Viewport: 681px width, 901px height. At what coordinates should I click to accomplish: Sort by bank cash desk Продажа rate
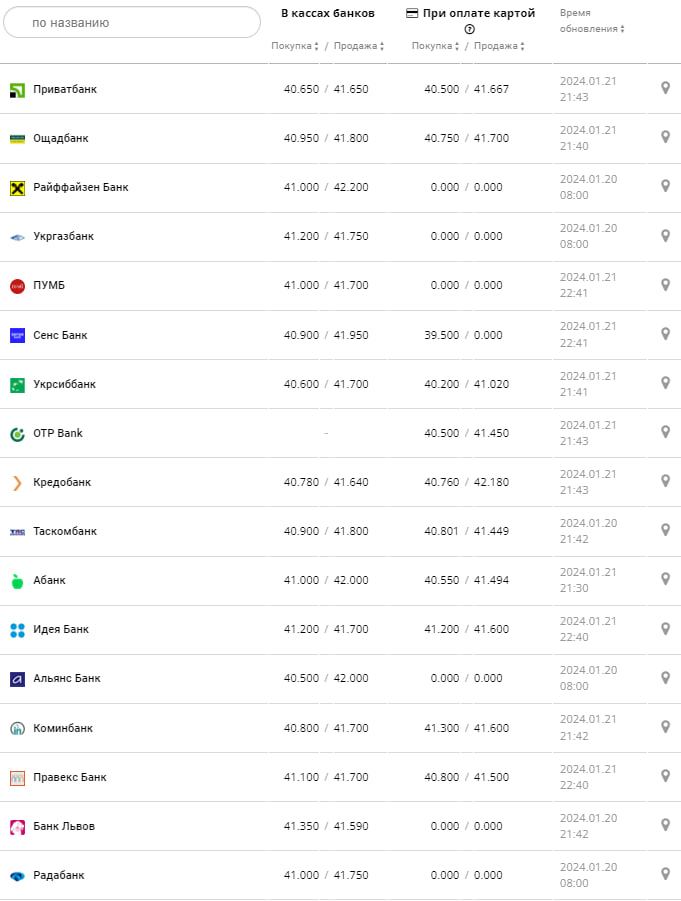tap(356, 46)
